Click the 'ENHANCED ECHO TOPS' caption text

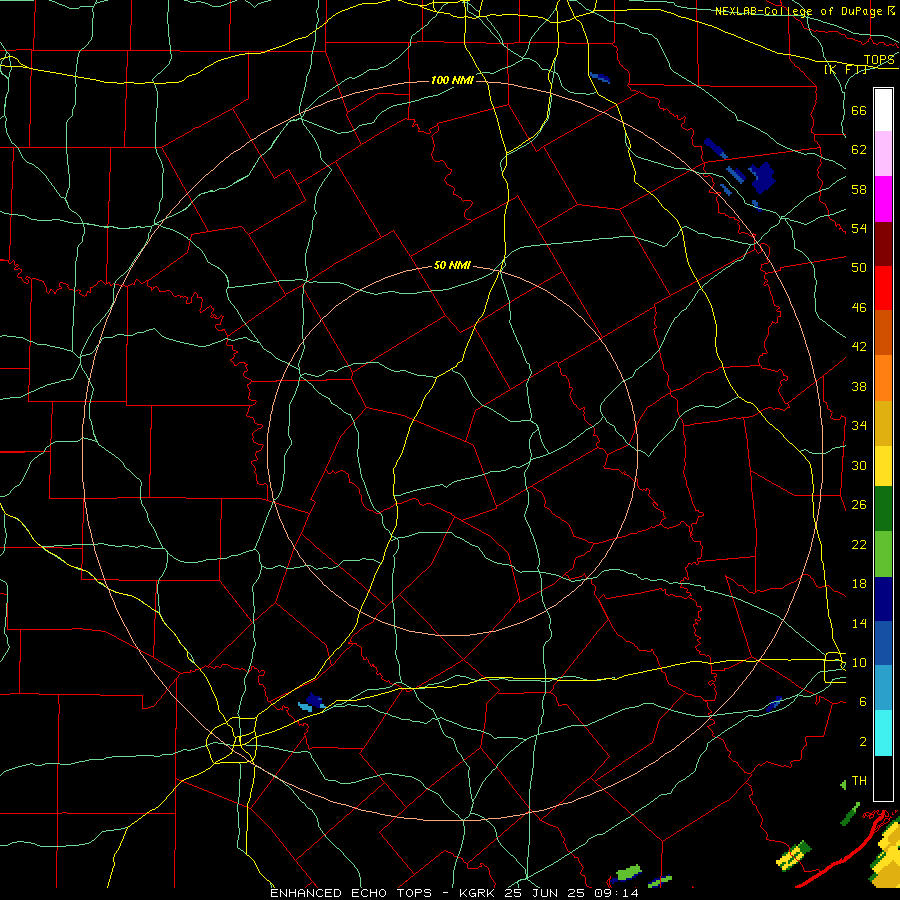[x=351, y=893]
